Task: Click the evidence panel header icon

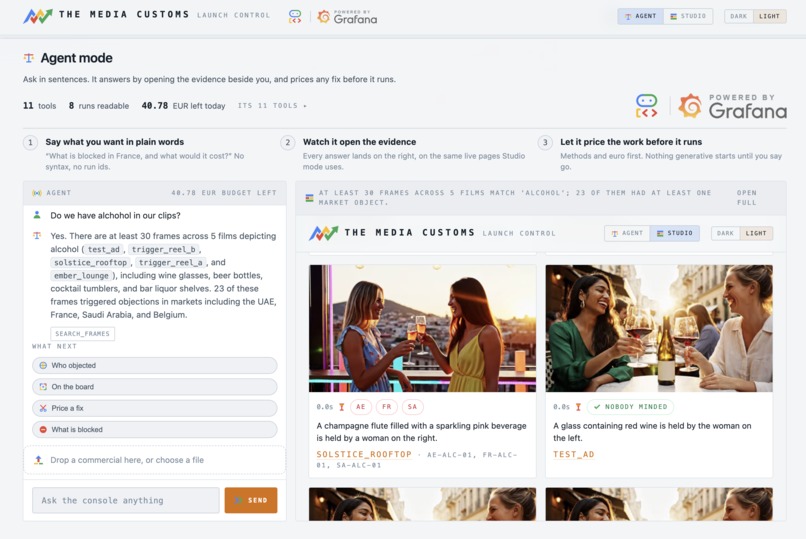Action: pyautogui.click(x=309, y=198)
